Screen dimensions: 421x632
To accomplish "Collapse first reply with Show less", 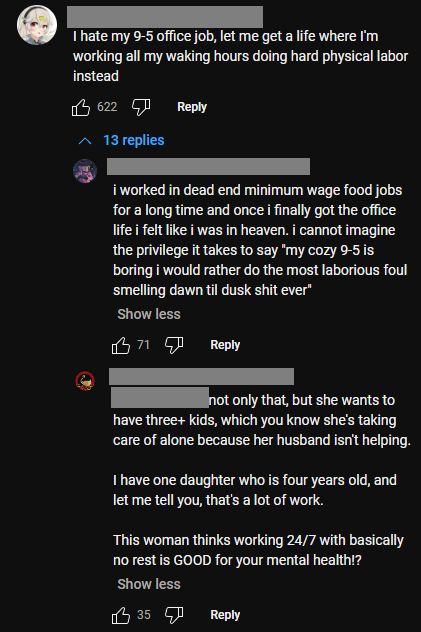I will (x=149, y=314).
